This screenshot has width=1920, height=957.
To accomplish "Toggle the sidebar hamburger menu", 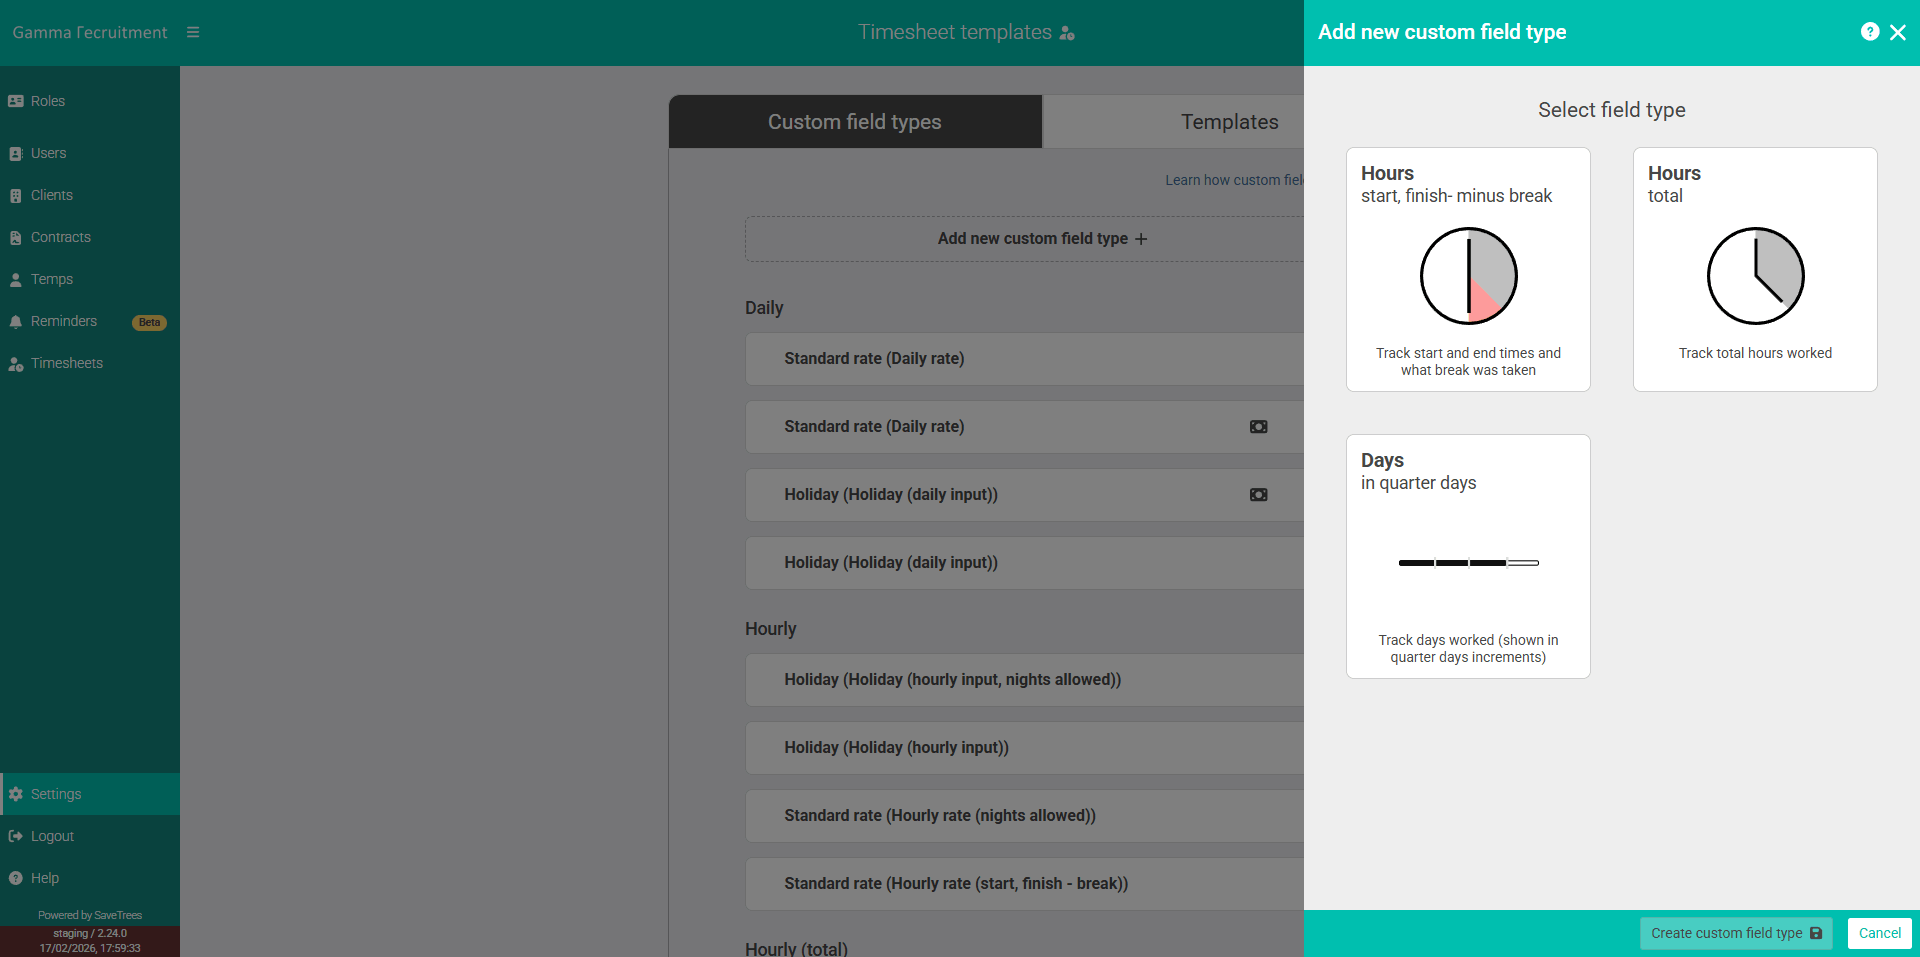I will (193, 31).
